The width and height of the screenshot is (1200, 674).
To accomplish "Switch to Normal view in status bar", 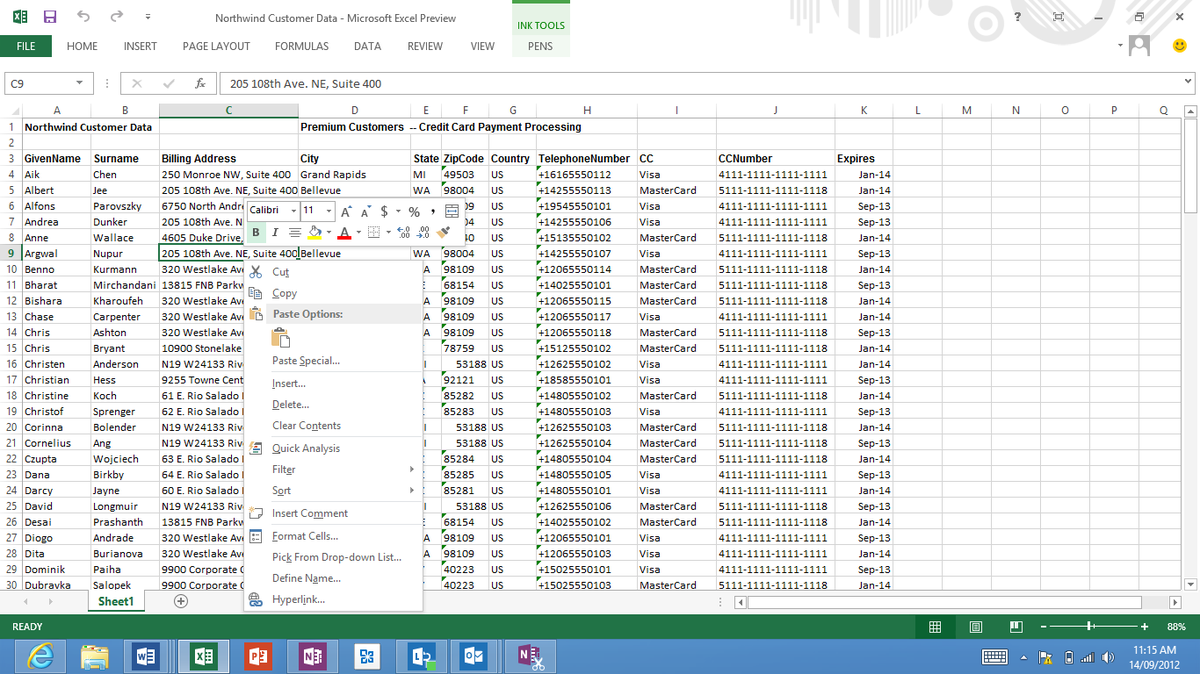I will click(x=934, y=627).
